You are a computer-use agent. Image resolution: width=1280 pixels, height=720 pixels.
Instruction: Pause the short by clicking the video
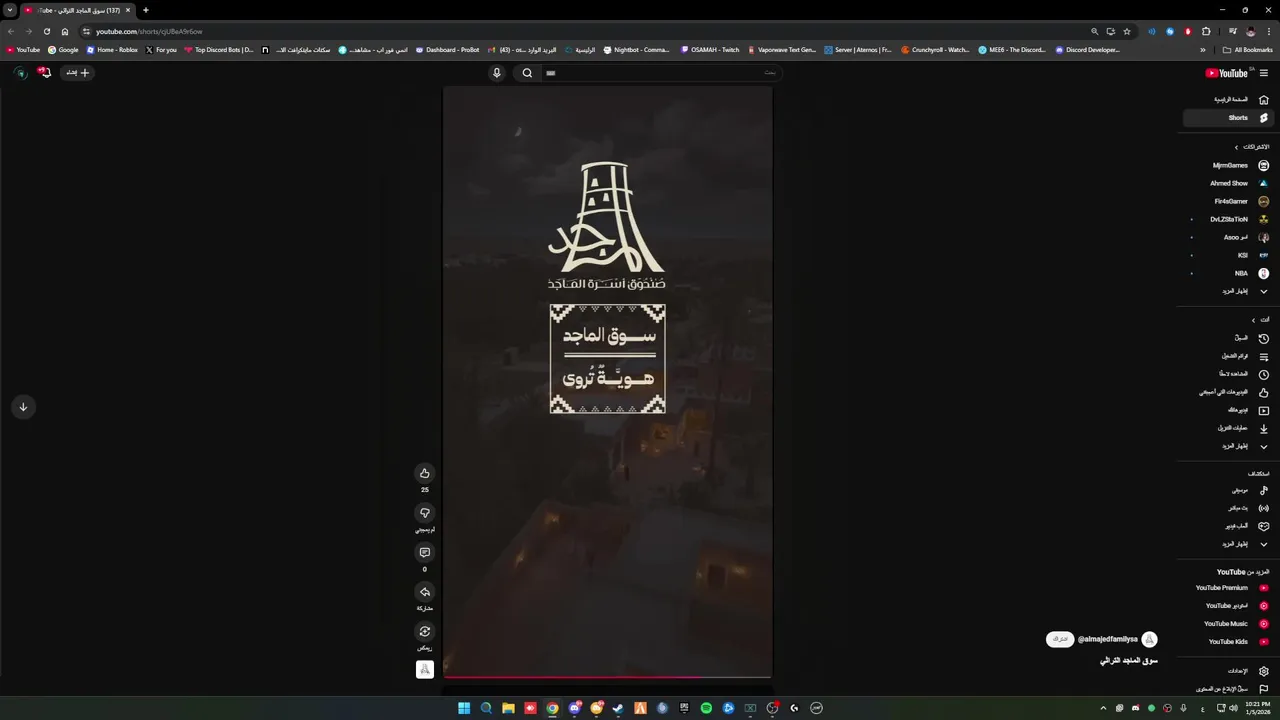(x=607, y=380)
